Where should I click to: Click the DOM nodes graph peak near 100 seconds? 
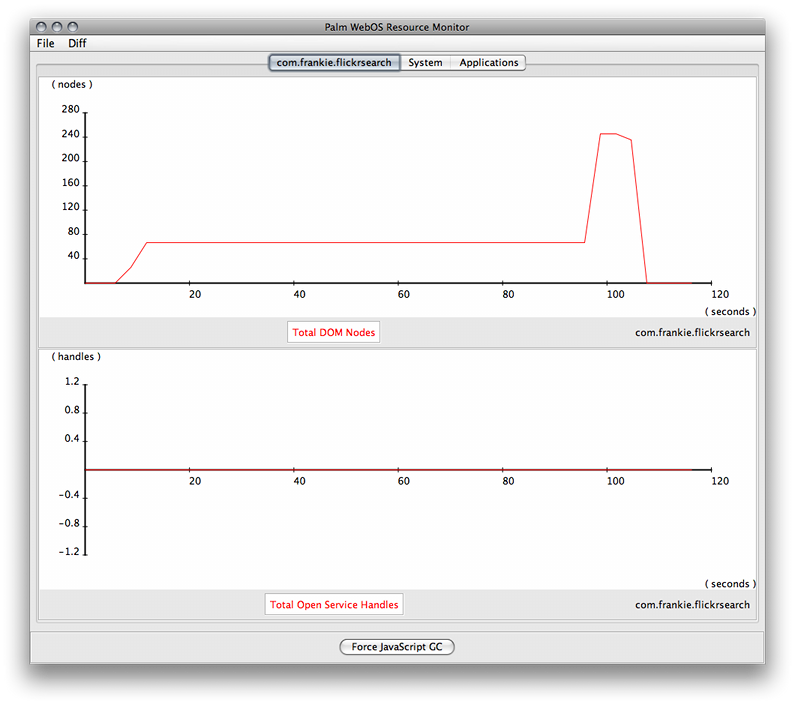pos(608,134)
